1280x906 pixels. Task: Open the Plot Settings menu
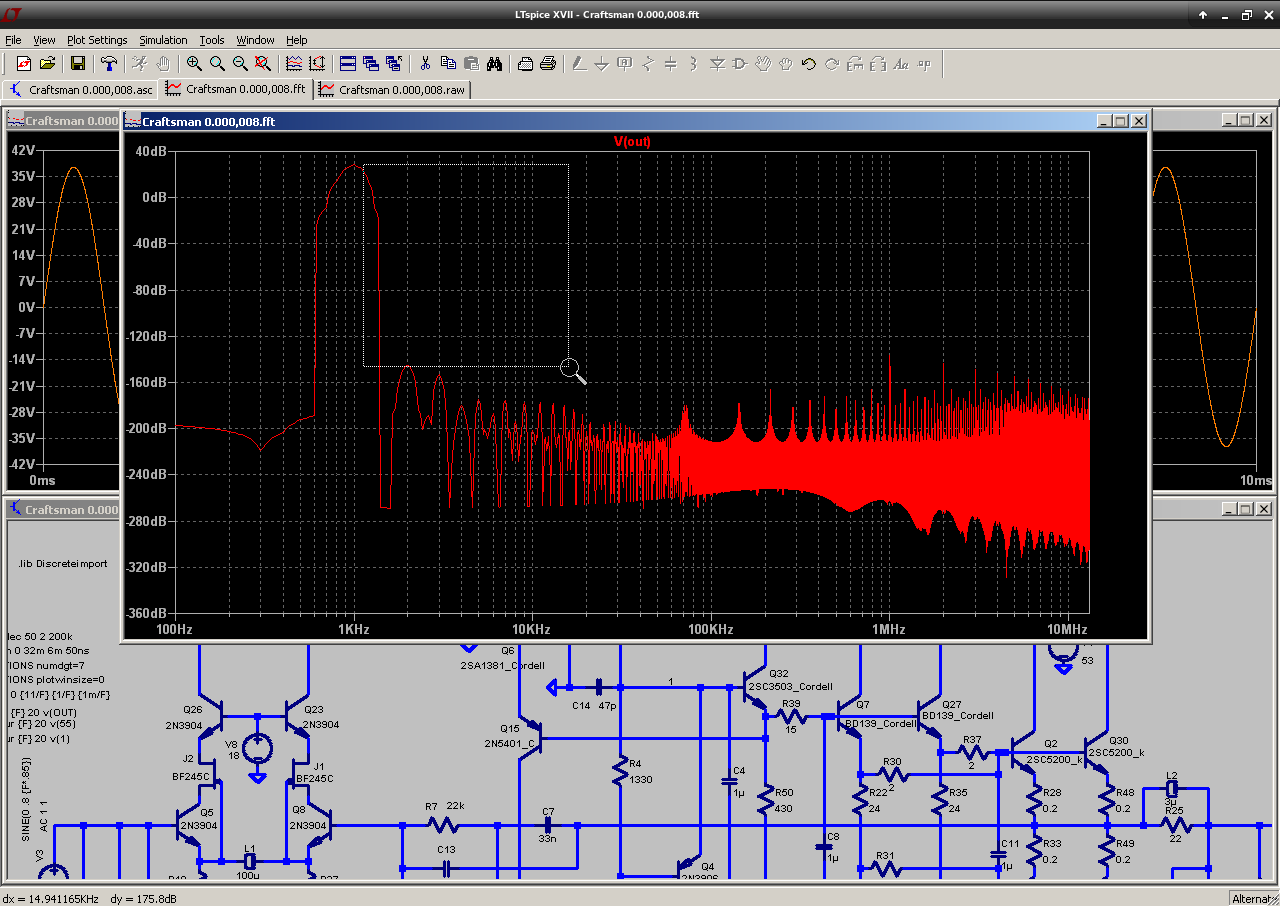tap(97, 40)
